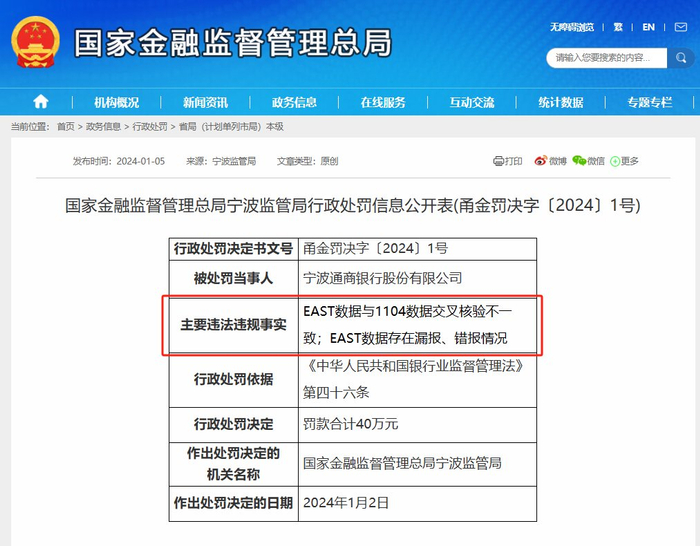
Task: Click breadcrumb link 政务信息
Action: (x=103, y=127)
